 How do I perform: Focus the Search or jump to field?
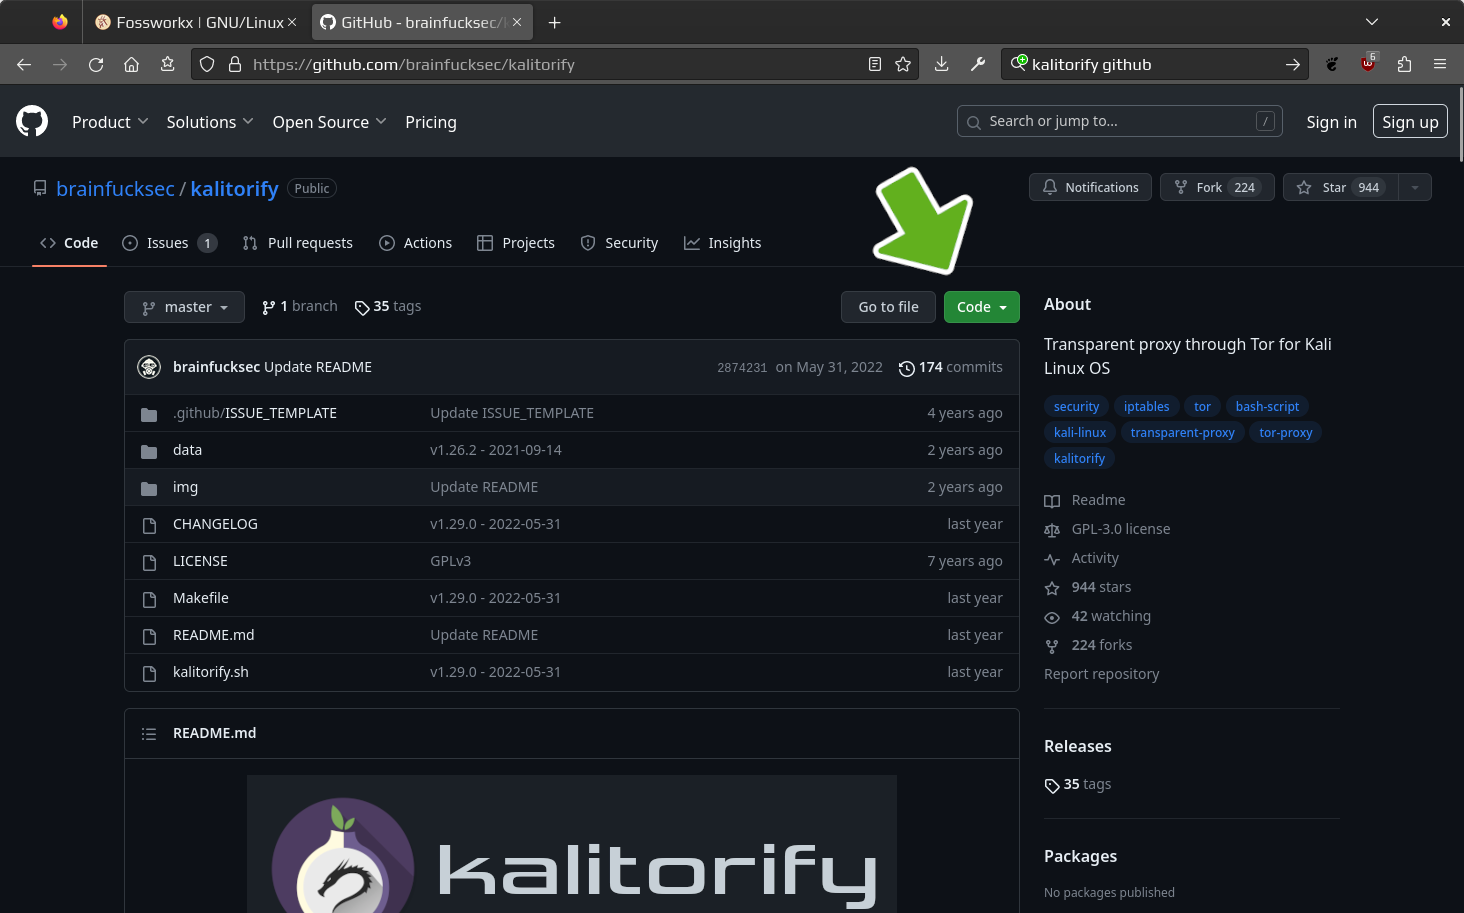pyautogui.click(x=1118, y=121)
